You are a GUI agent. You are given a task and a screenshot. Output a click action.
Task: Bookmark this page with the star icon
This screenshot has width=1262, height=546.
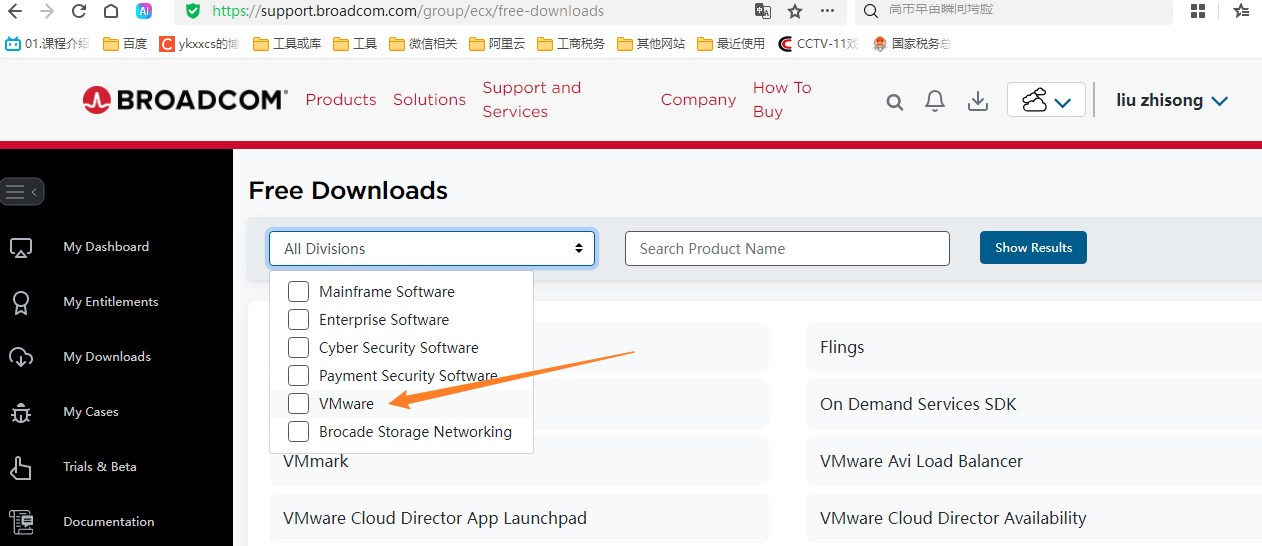point(795,11)
